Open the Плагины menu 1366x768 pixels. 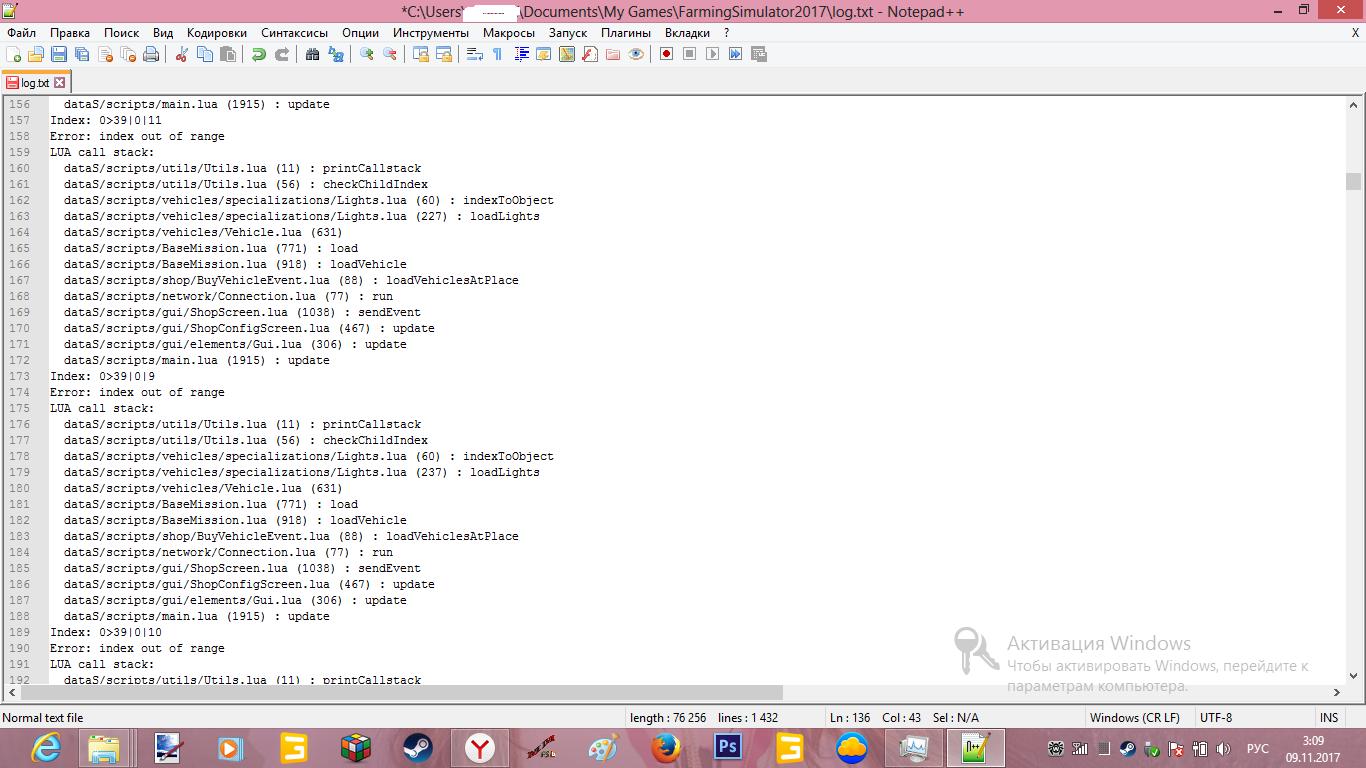[625, 33]
